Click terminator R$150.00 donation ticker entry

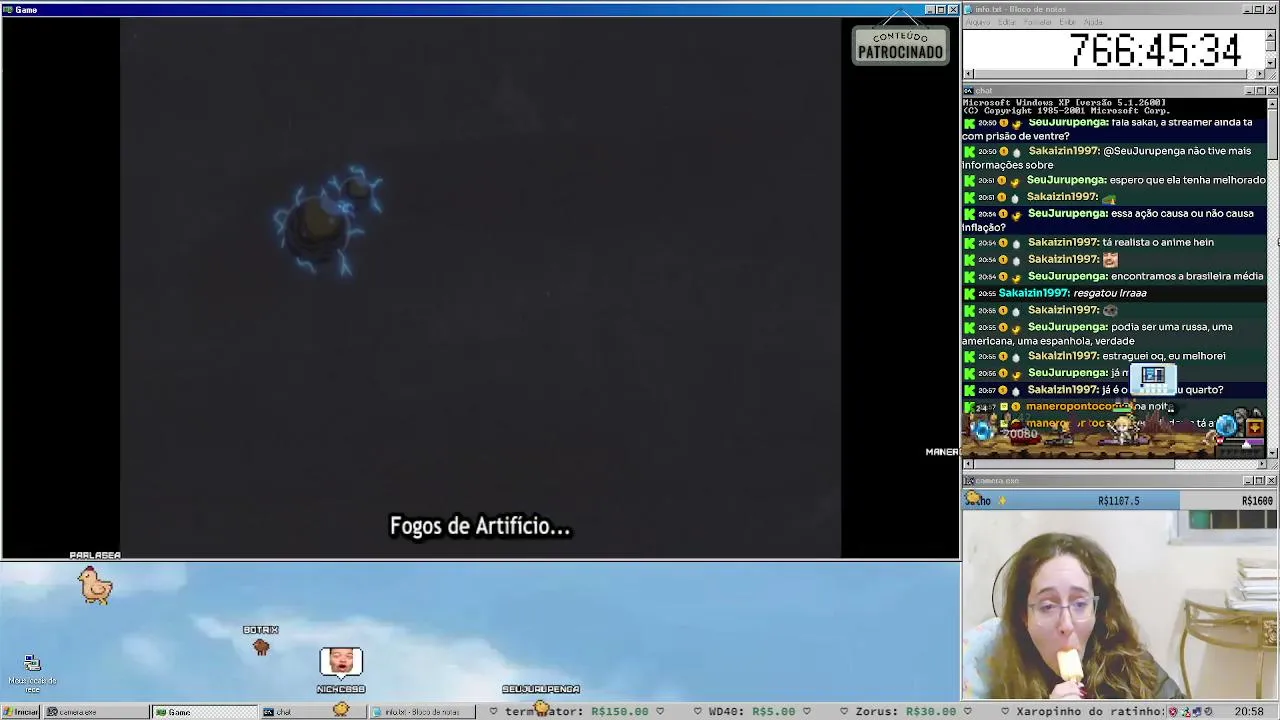point(576,712)
